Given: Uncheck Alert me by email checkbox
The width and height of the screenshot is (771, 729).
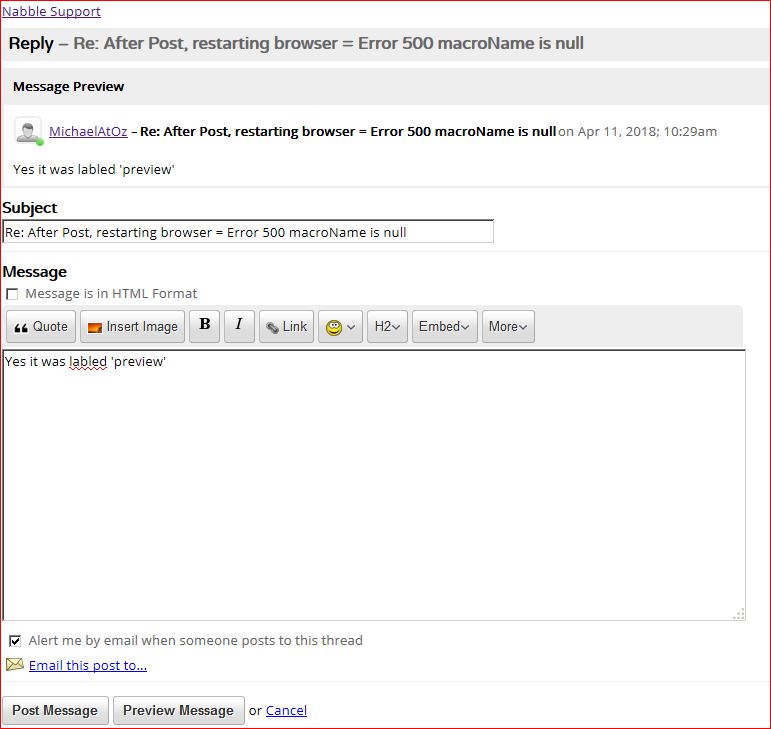Looking at the screenshot, I should tap(14, 641).
